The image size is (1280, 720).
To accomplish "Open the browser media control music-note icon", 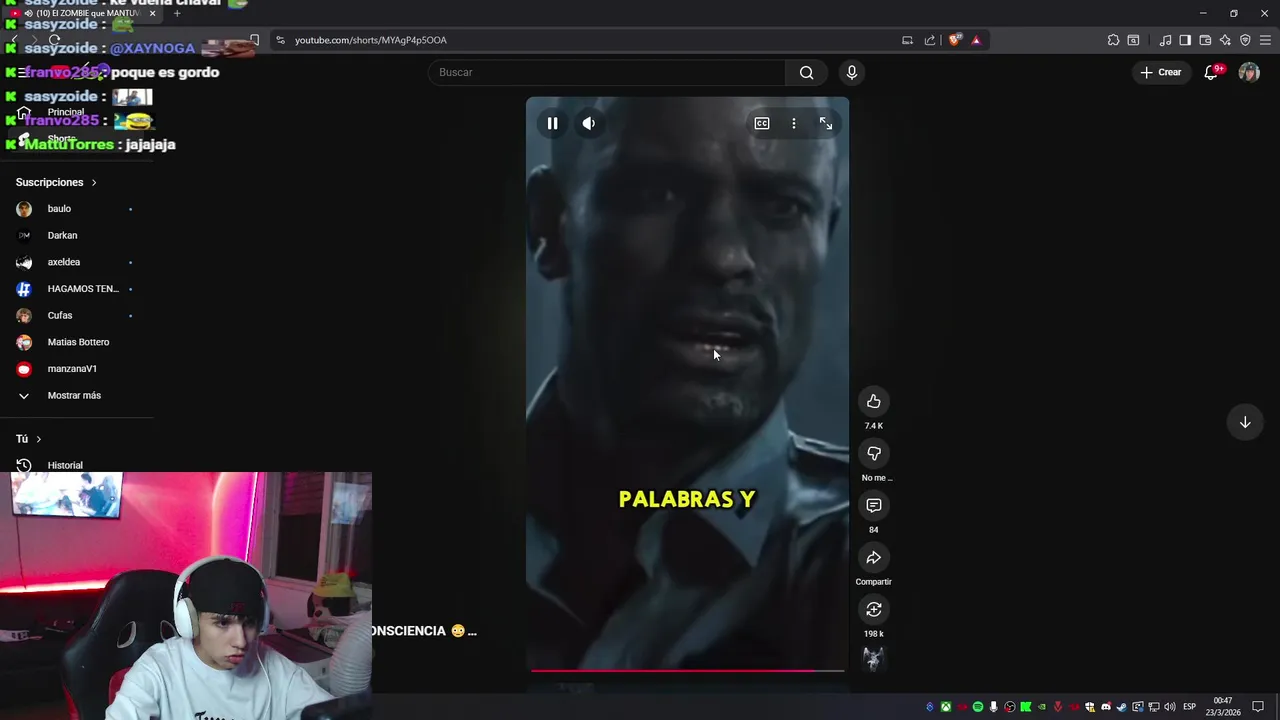I will pos(1165,40).
